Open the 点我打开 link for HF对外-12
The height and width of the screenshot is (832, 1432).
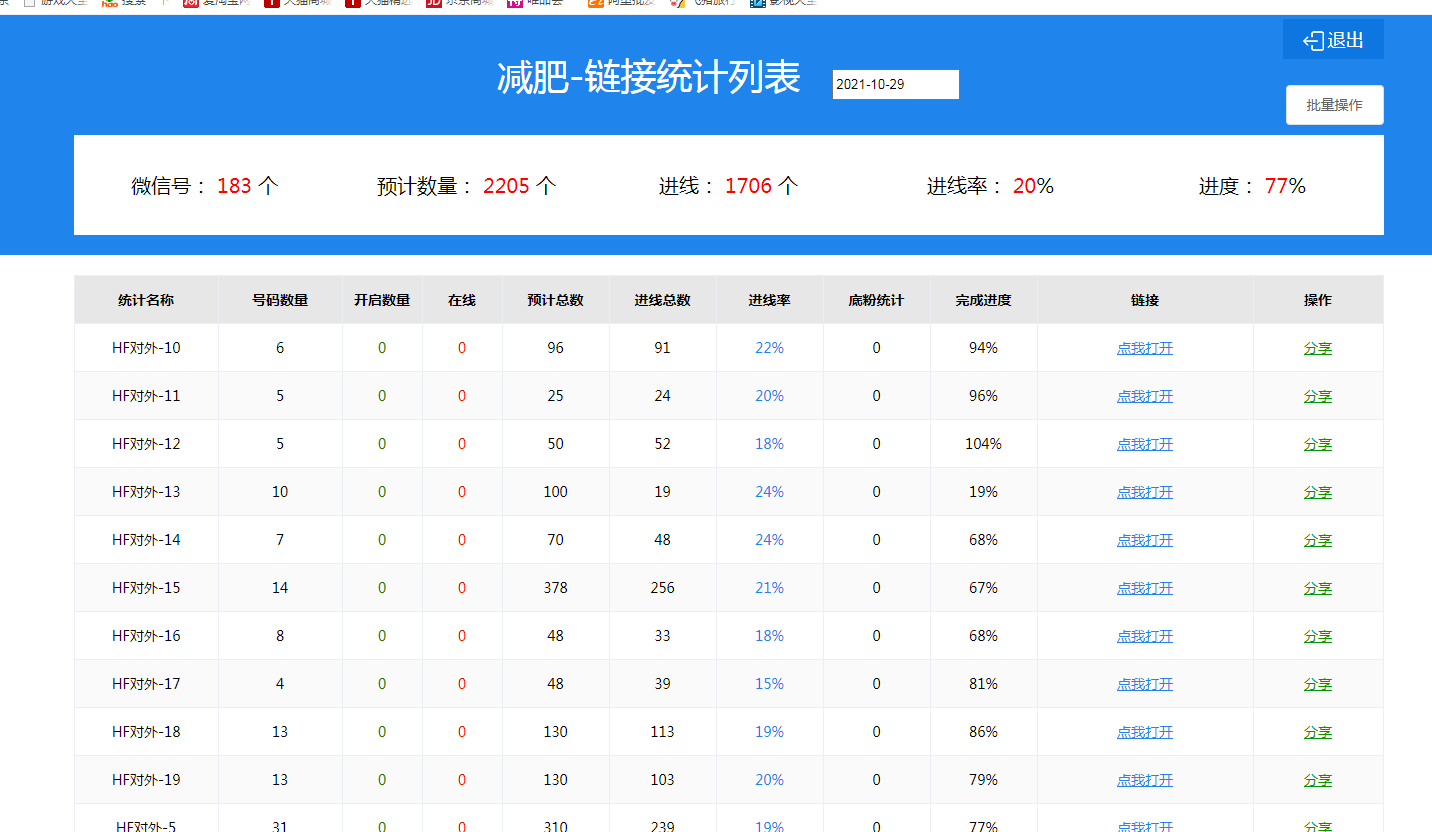tap(1145, 444)
